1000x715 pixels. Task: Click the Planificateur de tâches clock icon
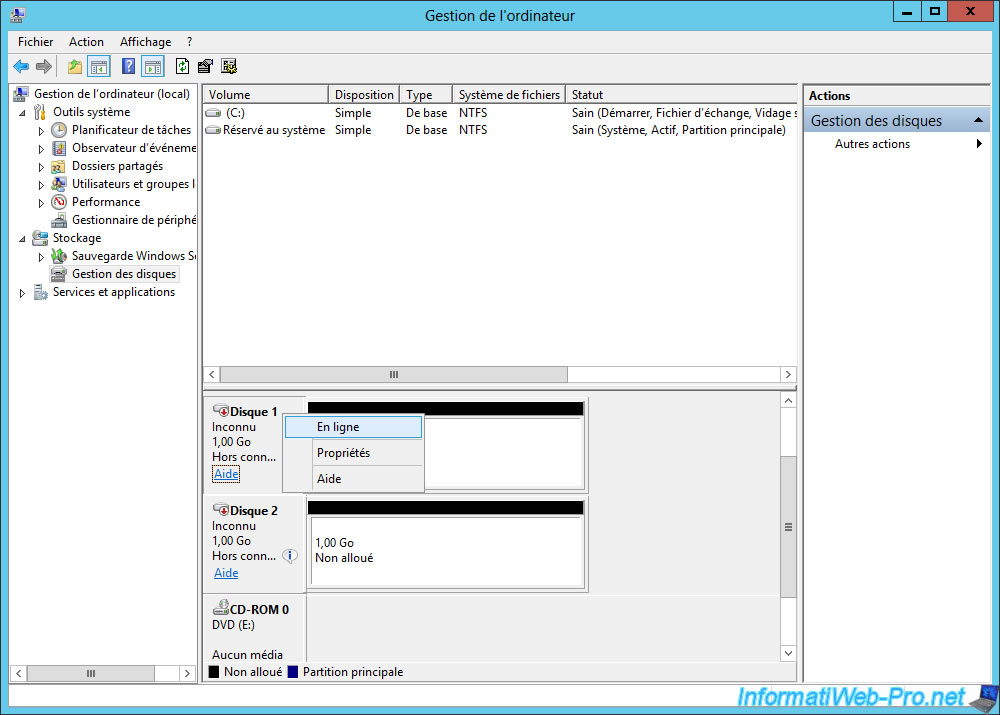click(59, 130)
